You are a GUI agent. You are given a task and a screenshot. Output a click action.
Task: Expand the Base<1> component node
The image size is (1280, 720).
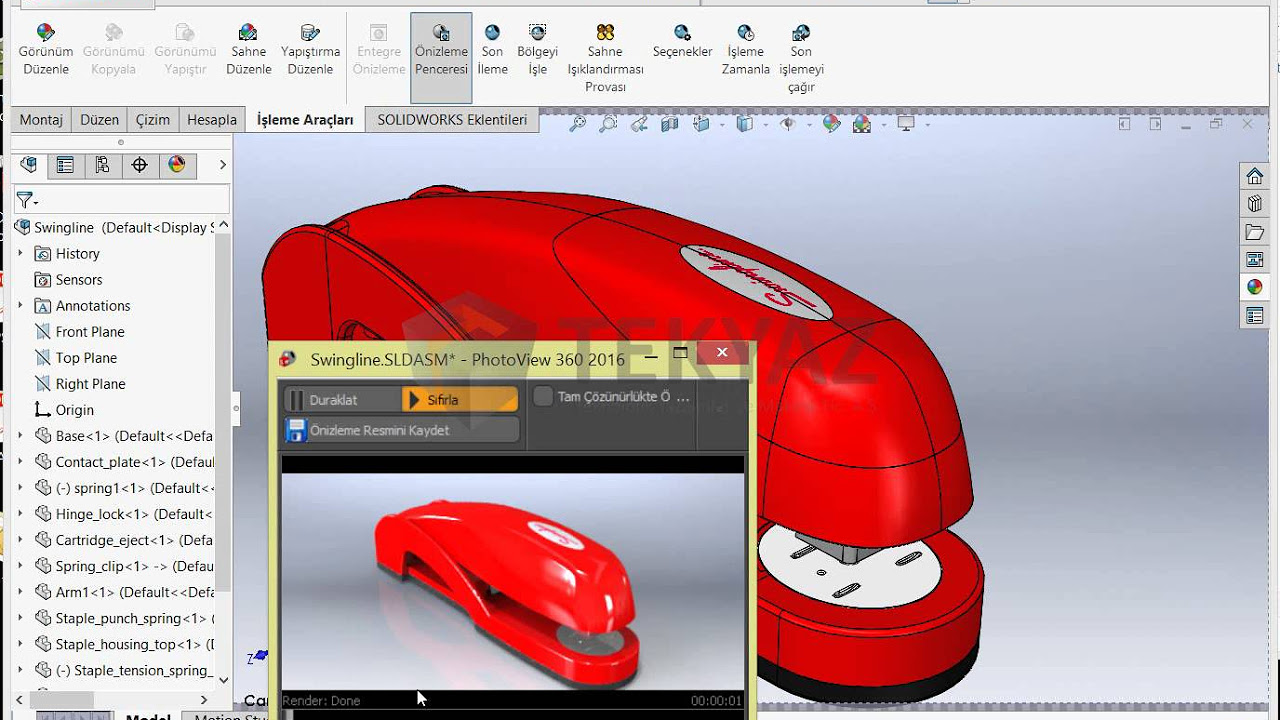click(20, 436)
